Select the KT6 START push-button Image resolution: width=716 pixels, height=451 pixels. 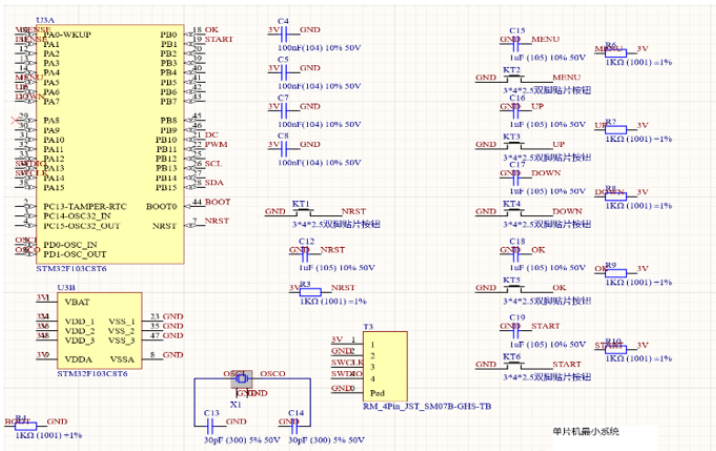(514, 365)
